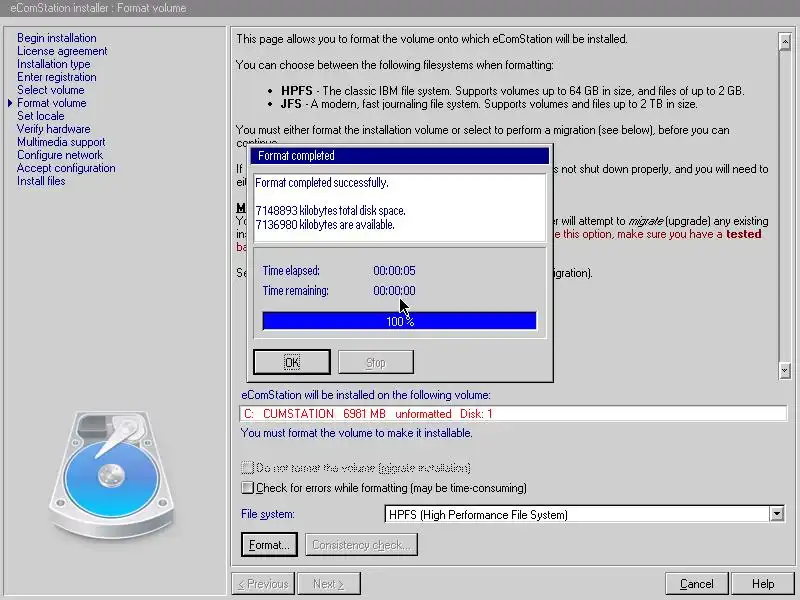
Task: Click the 100% format progress bar
Action: [x=399, y=321]
